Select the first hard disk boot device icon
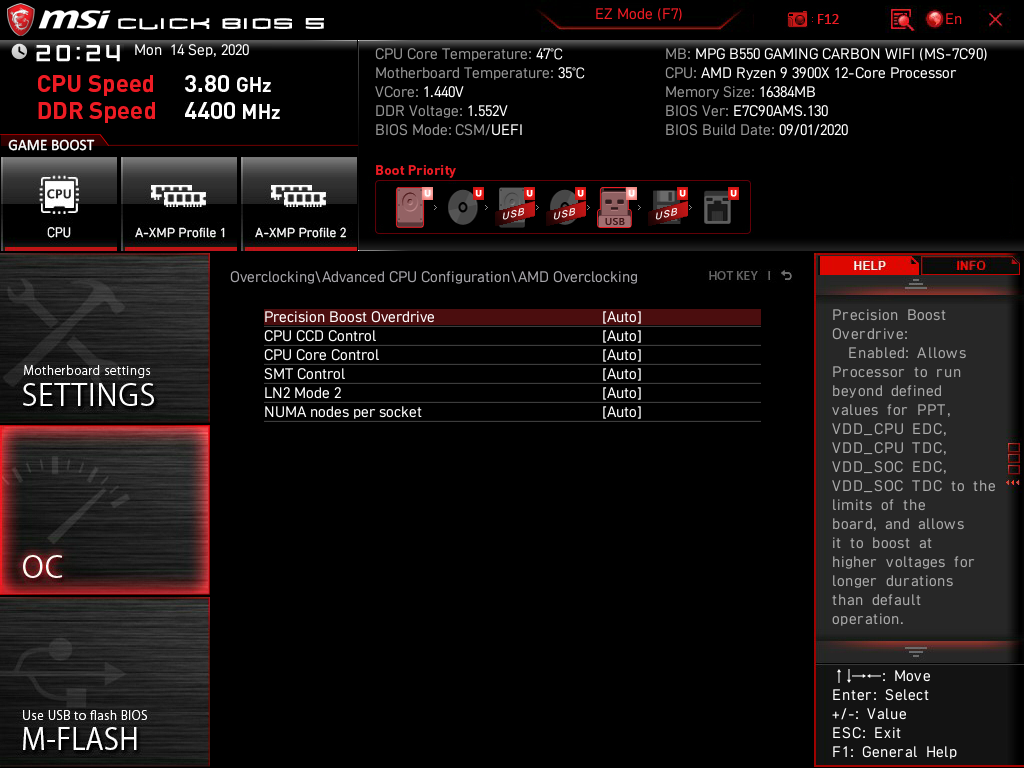Image resolution: width=1024 pixels, height=768 pixels. (412, 207)
